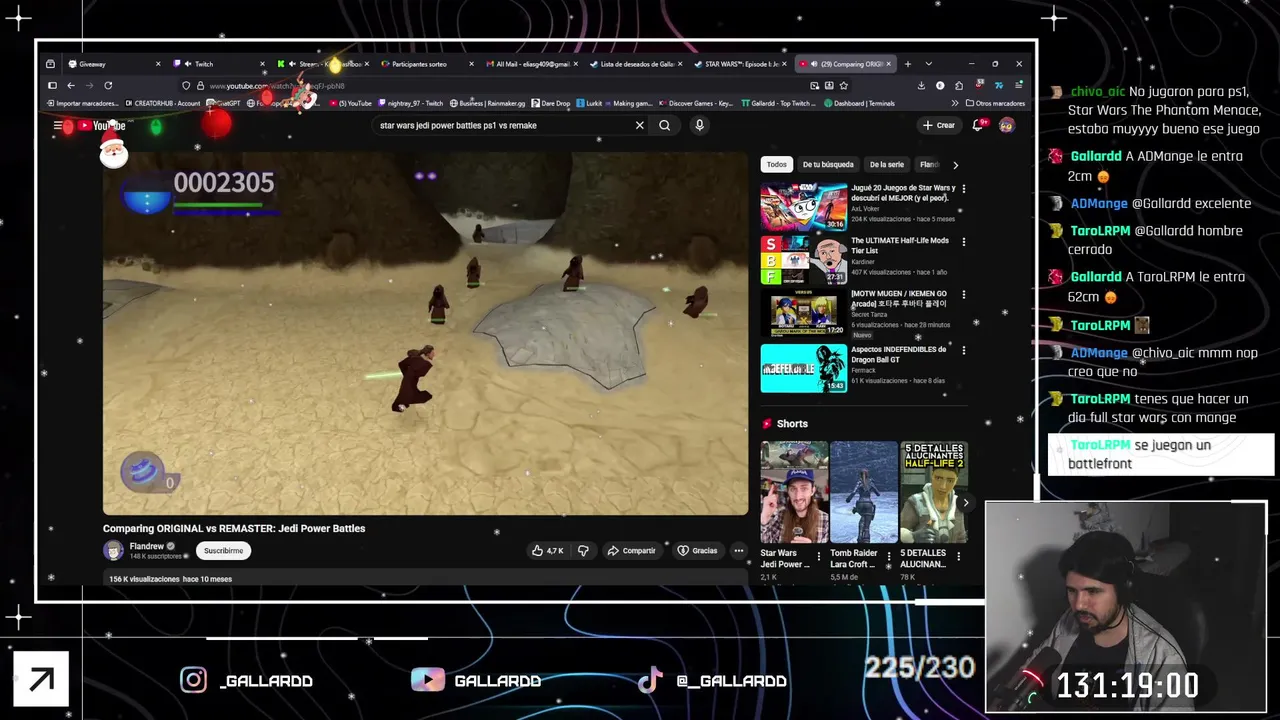
Task: Open options menu for Aspectos INDEFENDIBLES video
Action: coord(964,351)
